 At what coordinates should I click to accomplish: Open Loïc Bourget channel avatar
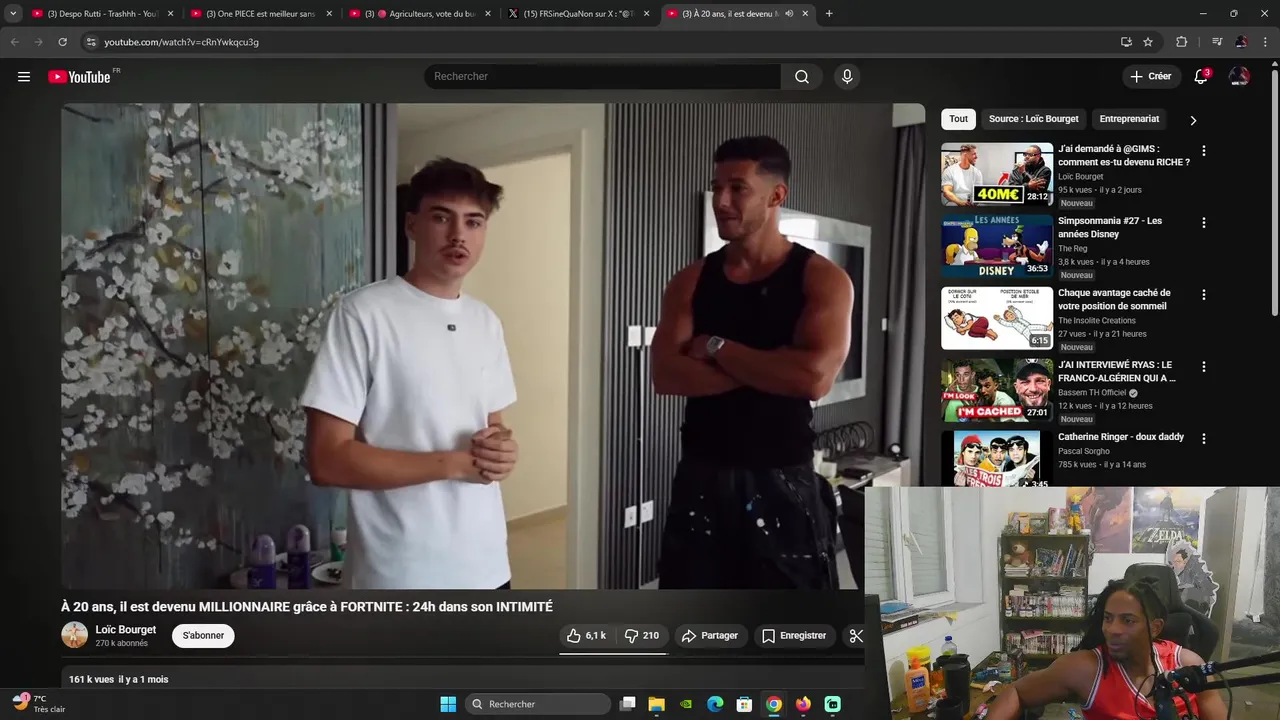(74, 635)
